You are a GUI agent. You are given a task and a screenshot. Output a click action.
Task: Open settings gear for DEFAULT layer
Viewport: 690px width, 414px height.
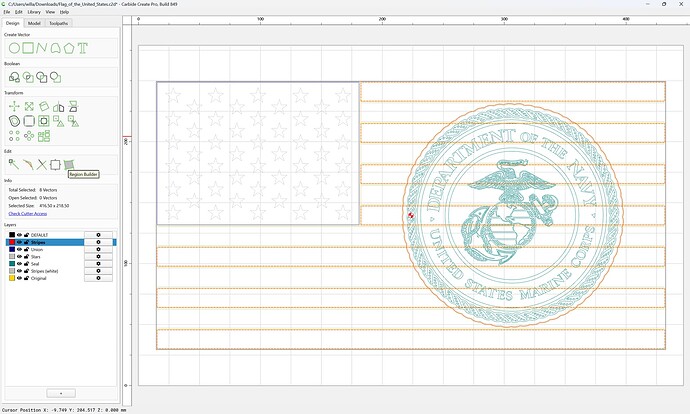click(98, 235)
